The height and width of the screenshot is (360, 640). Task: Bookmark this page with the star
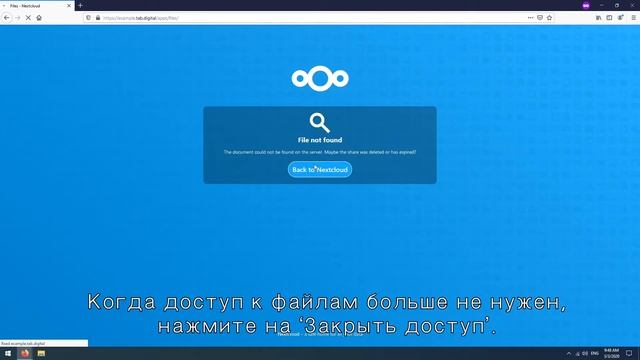coord(549,18)
